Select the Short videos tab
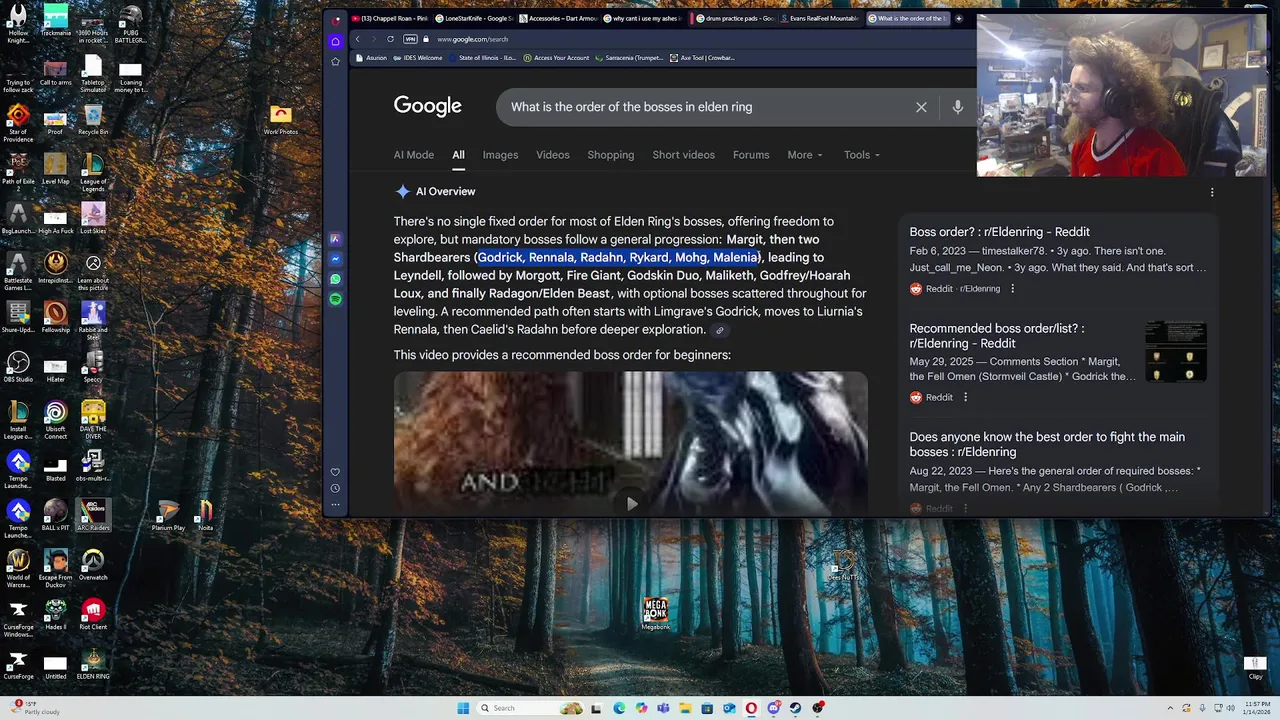 683,155
